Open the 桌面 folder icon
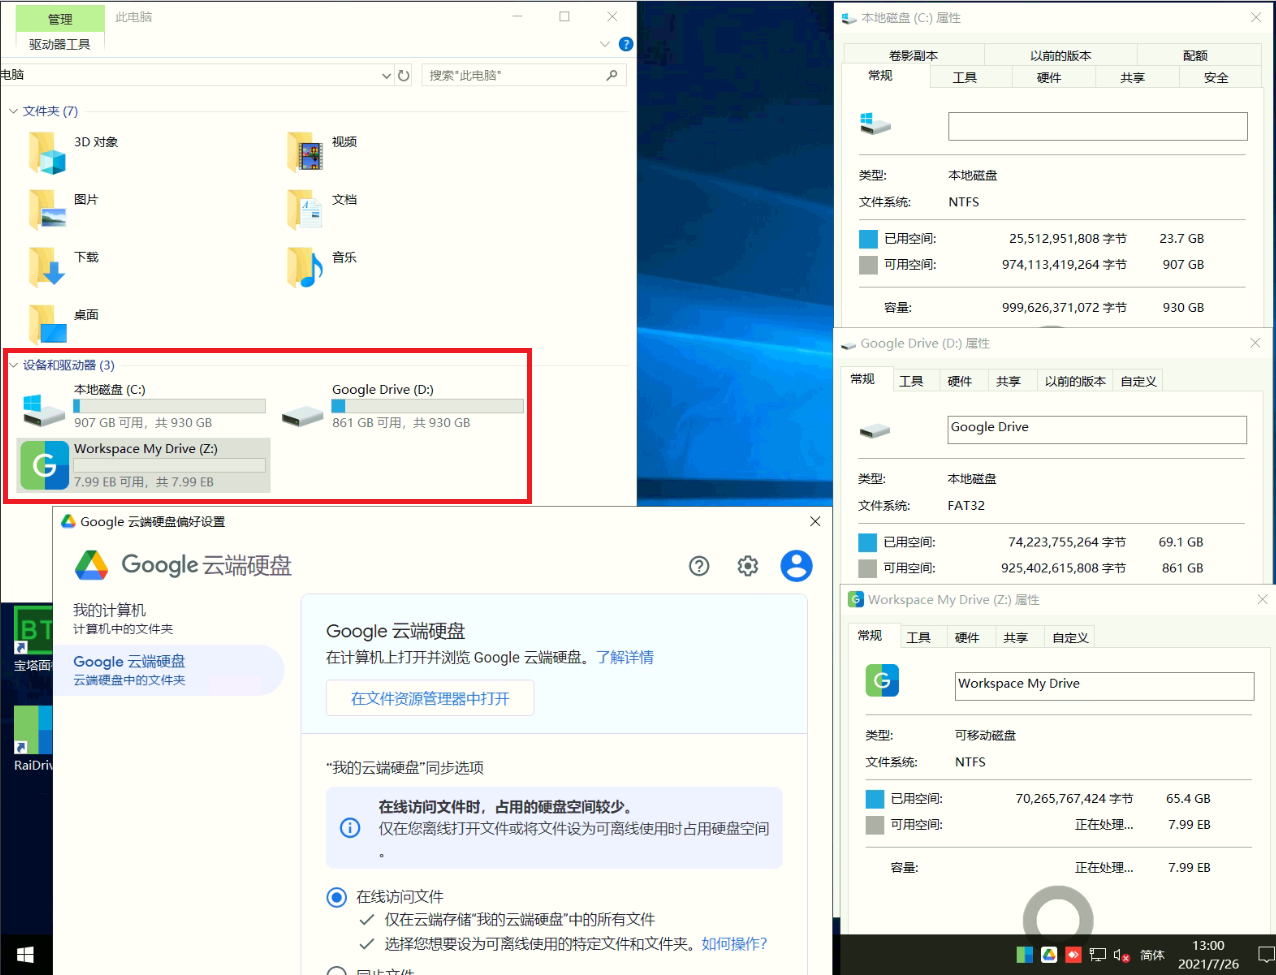Image resolution: width=1276 pixels, height=975 pixels. (47, 324)
